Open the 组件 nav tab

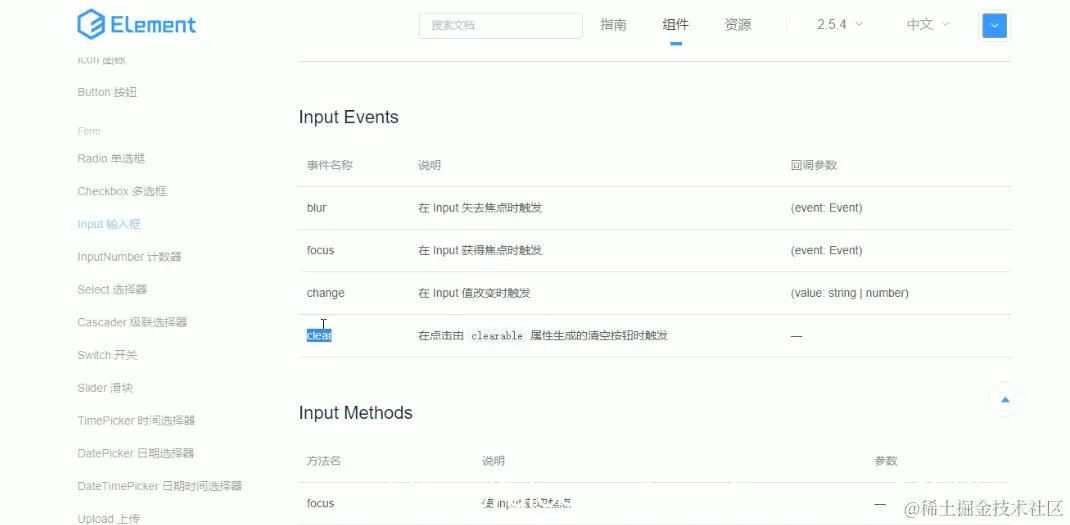[676, 25]
